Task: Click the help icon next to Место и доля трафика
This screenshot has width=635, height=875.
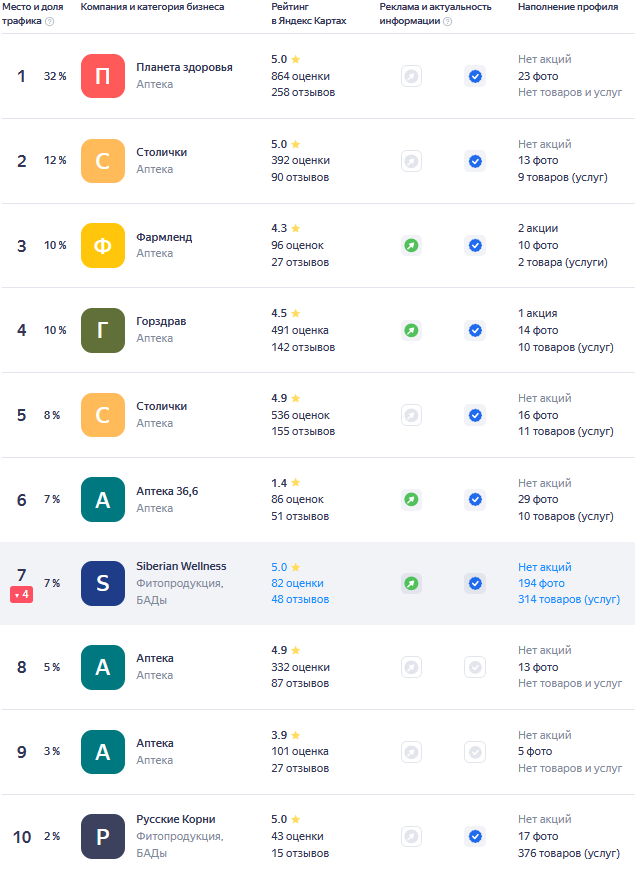Action: coord(50,21)
